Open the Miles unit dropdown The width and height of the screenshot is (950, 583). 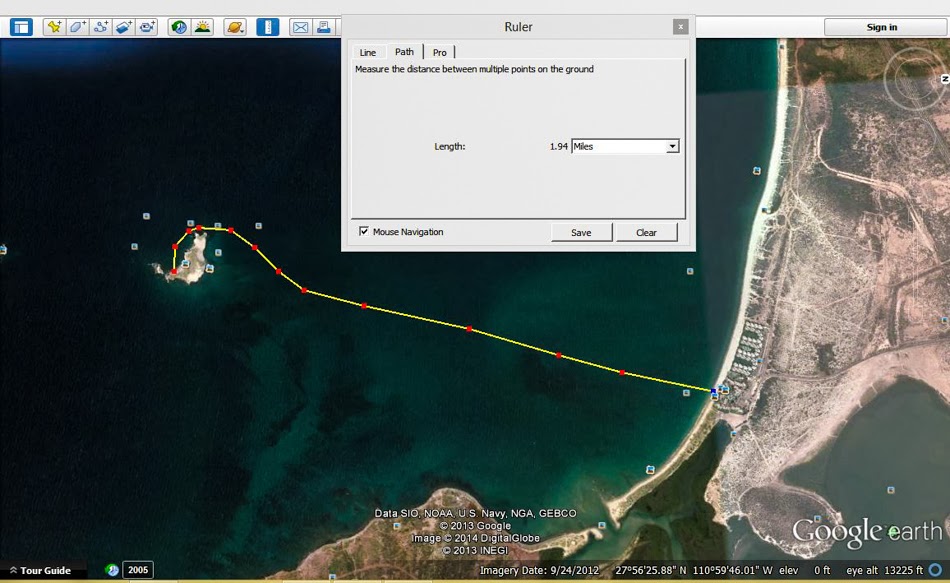tap(672, 146)
